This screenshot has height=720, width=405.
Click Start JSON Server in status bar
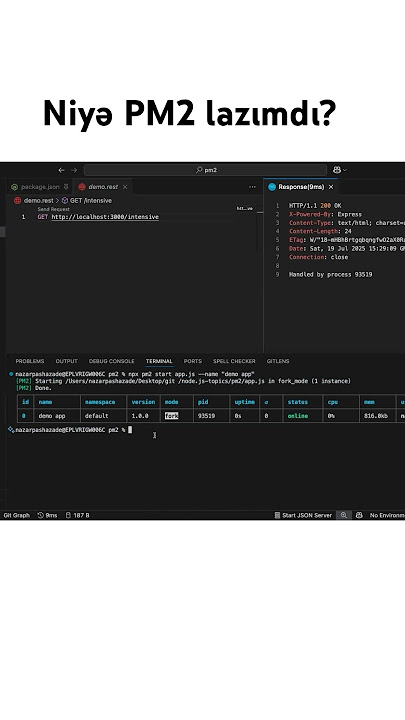point(303,516)
